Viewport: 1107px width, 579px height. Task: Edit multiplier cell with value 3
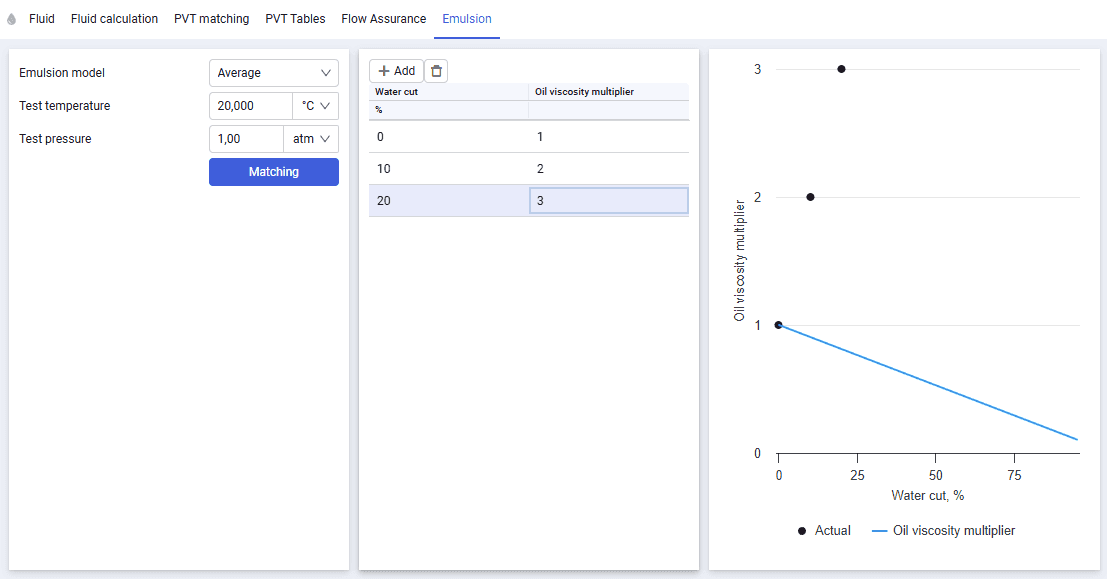pyautogui.click(x=609, y=201)
